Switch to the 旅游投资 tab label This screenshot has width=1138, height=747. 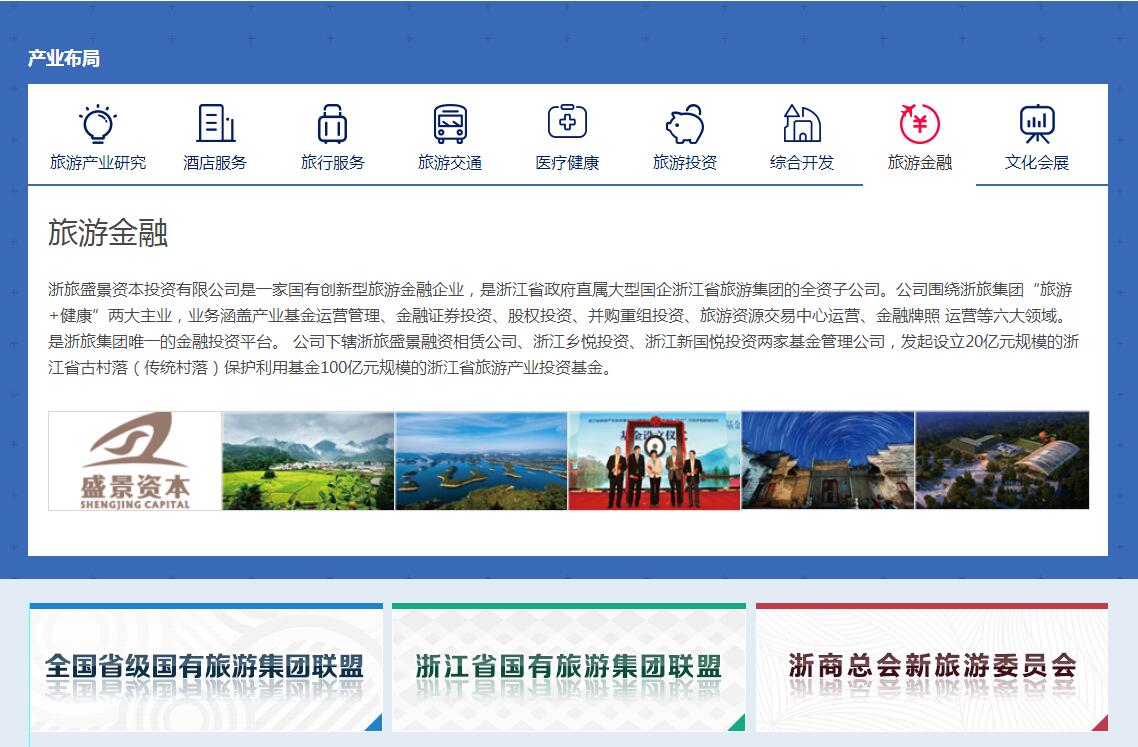(685, 162)
